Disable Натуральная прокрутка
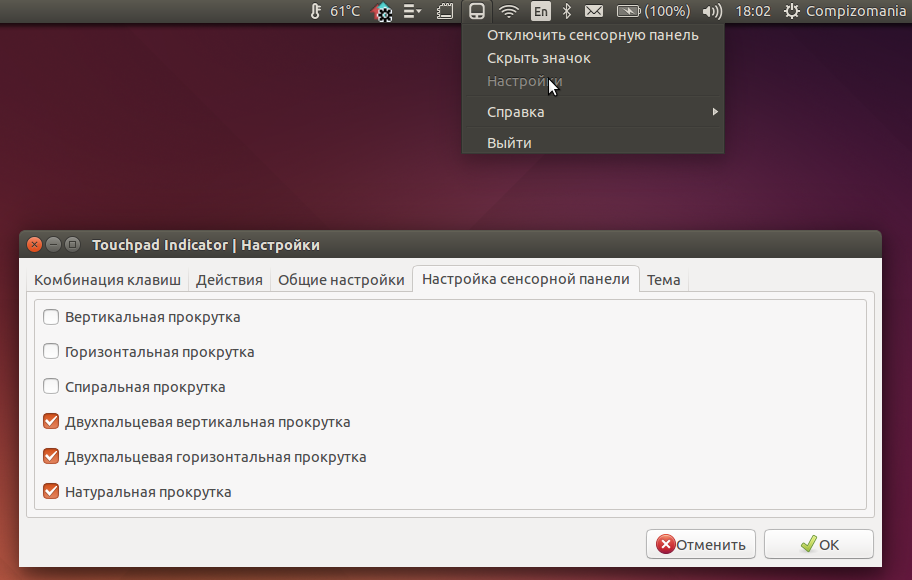Screen dimensions: 912x580 50,491
